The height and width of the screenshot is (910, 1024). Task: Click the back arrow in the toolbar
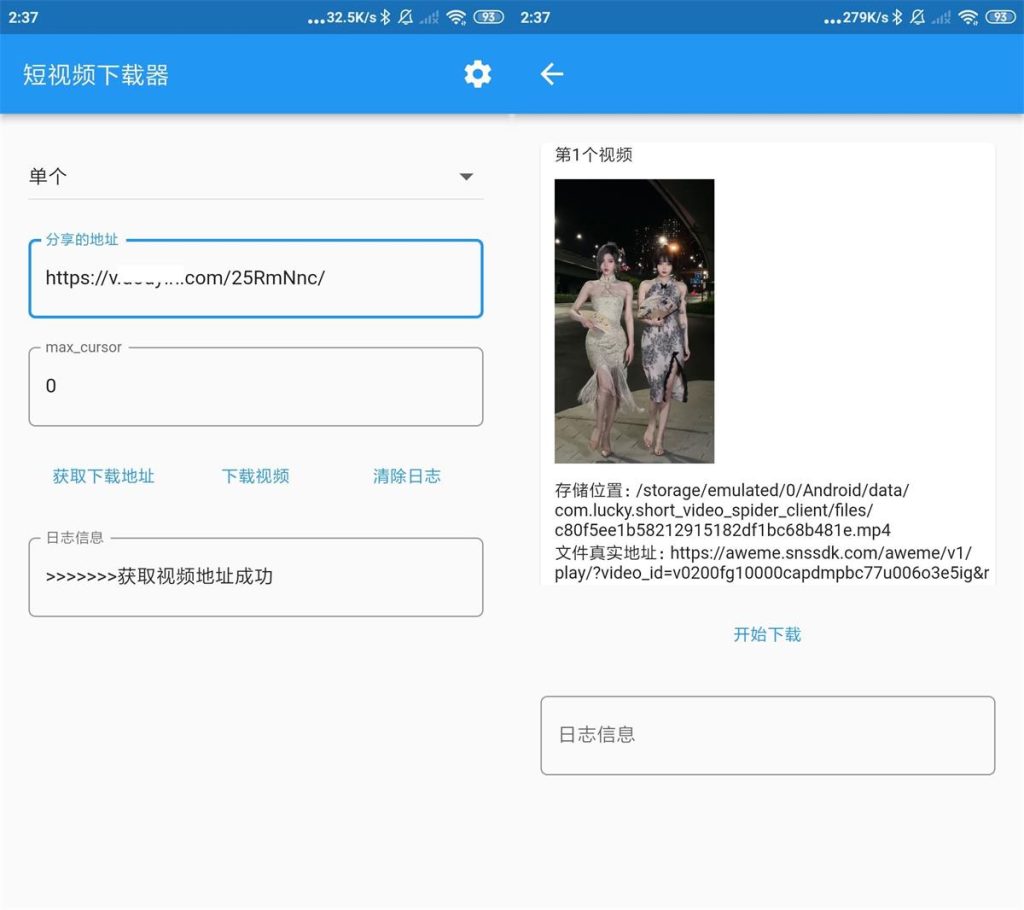(551, 74)
